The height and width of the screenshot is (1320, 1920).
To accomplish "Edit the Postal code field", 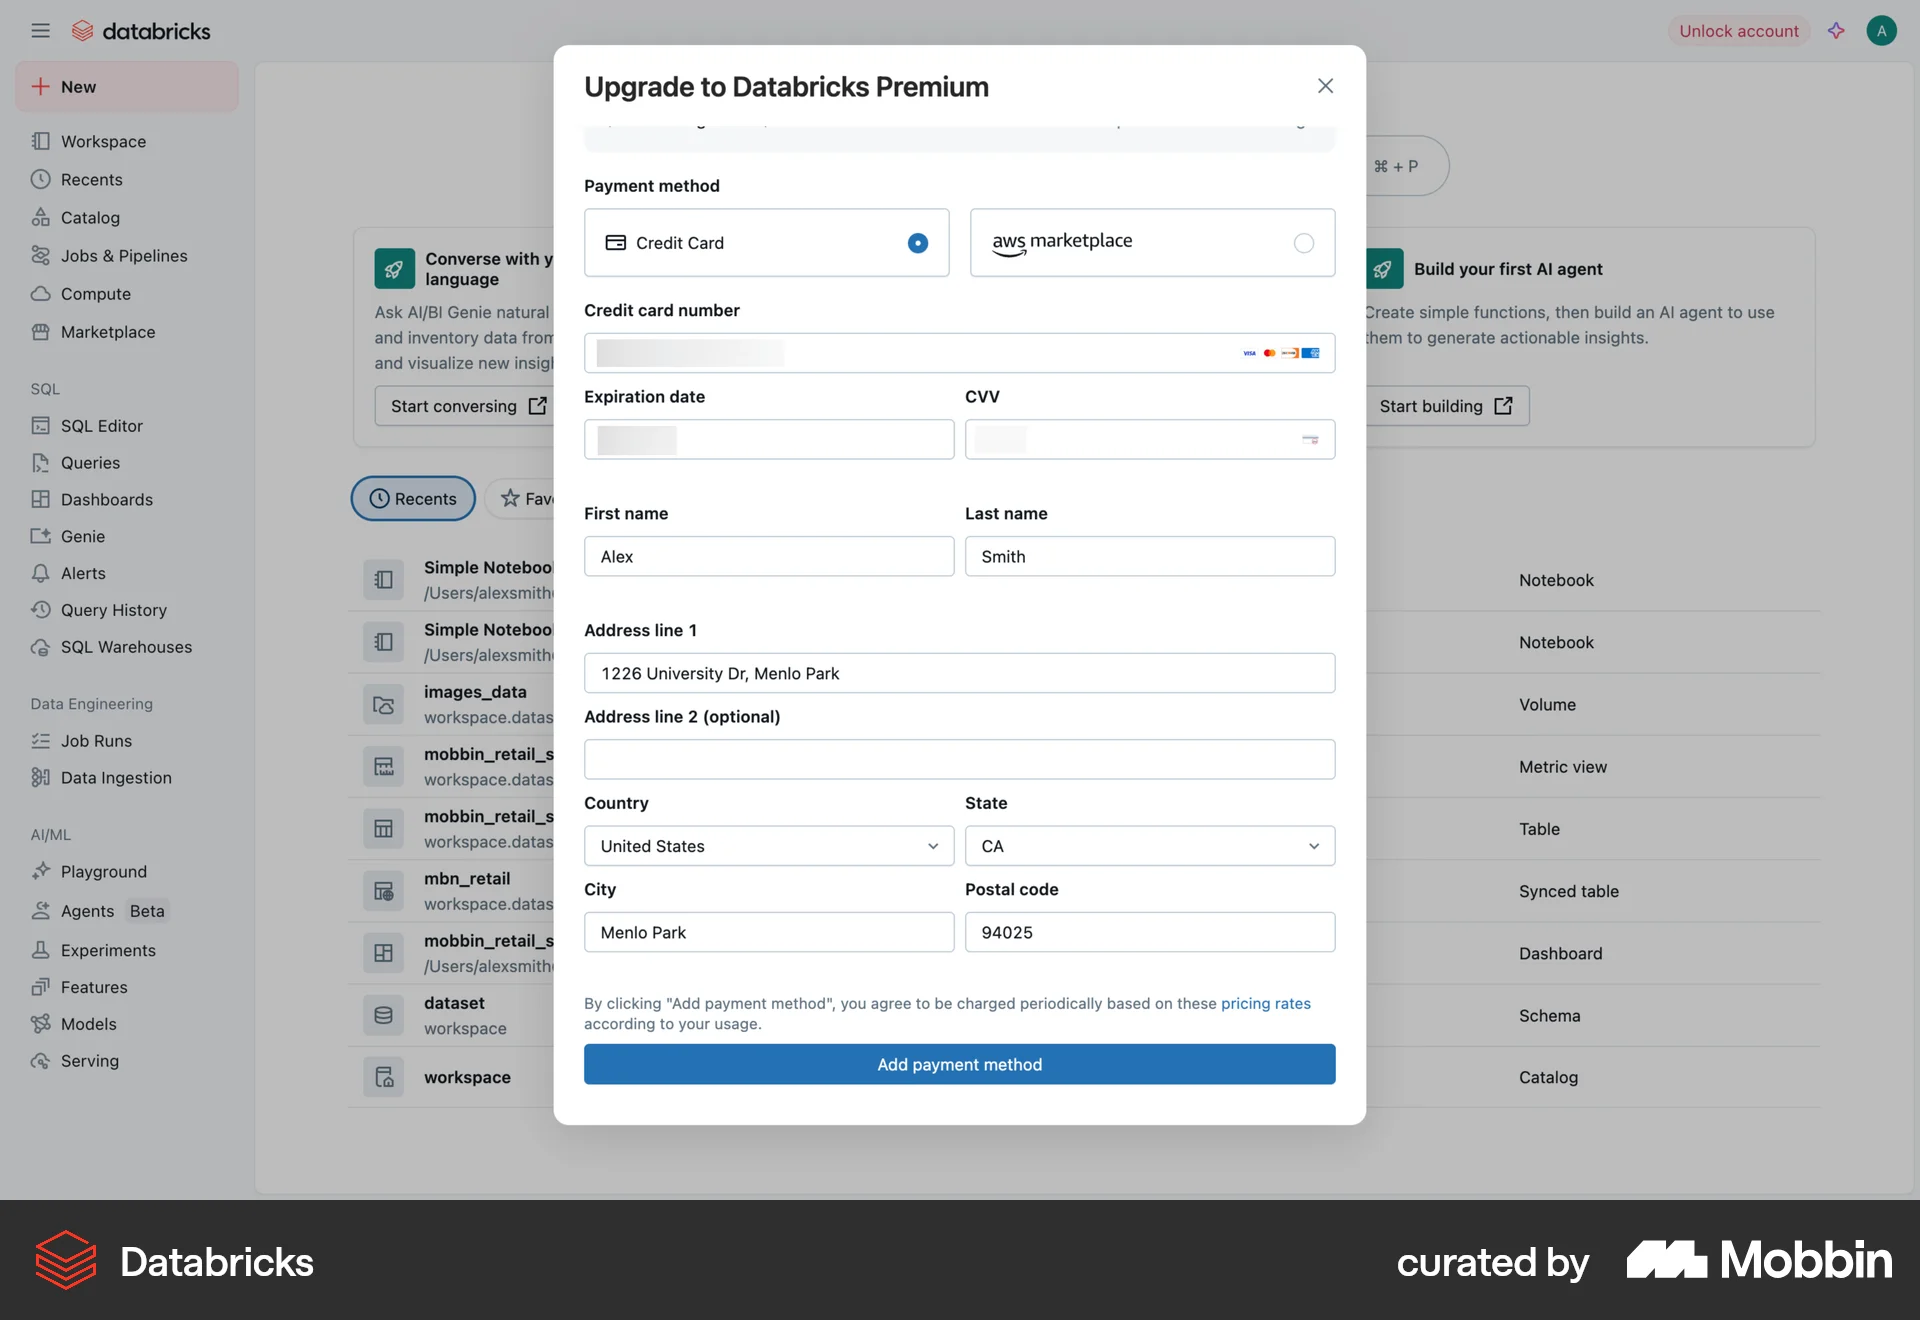I will [1148, 932].
